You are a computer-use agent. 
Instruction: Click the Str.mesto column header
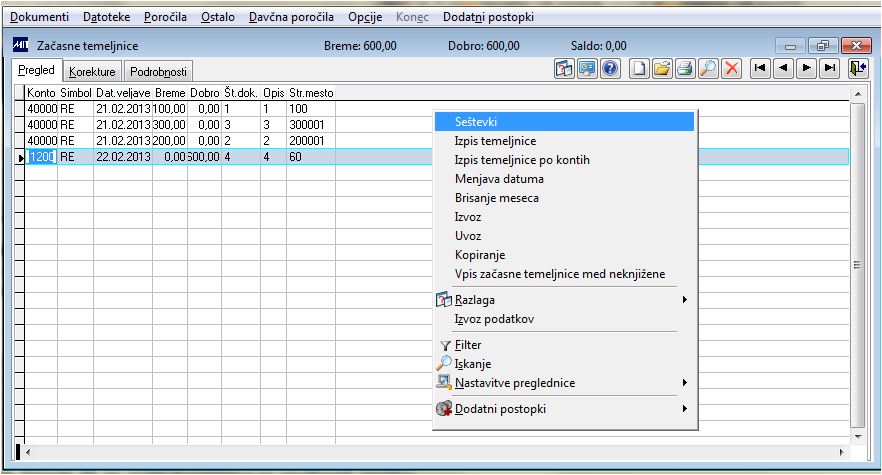coord(311,93)
